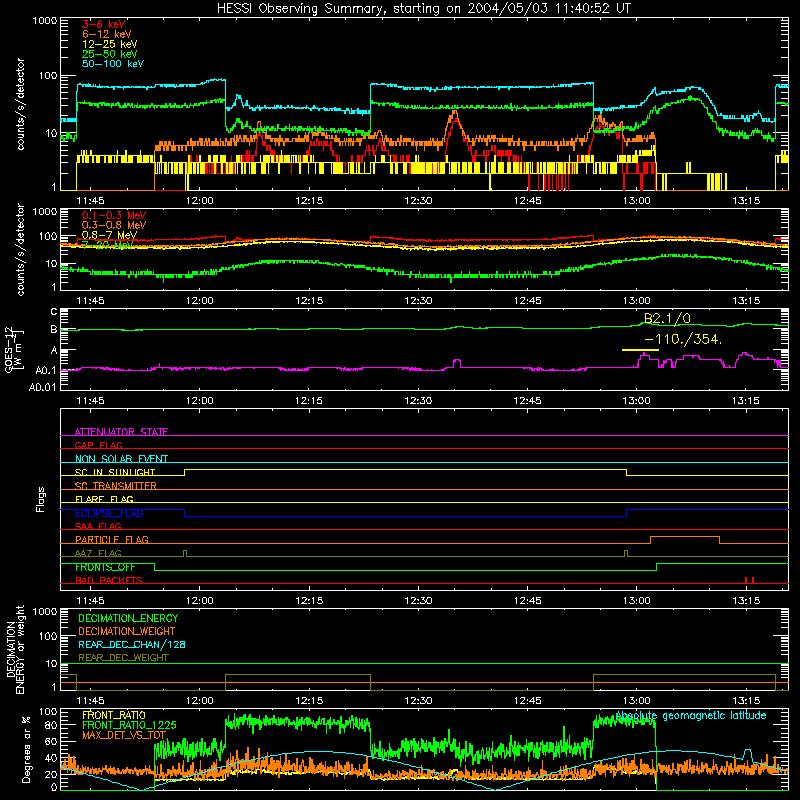Click the AAZ_FLAG label
The image size is (800, 800).
(98, 553)
